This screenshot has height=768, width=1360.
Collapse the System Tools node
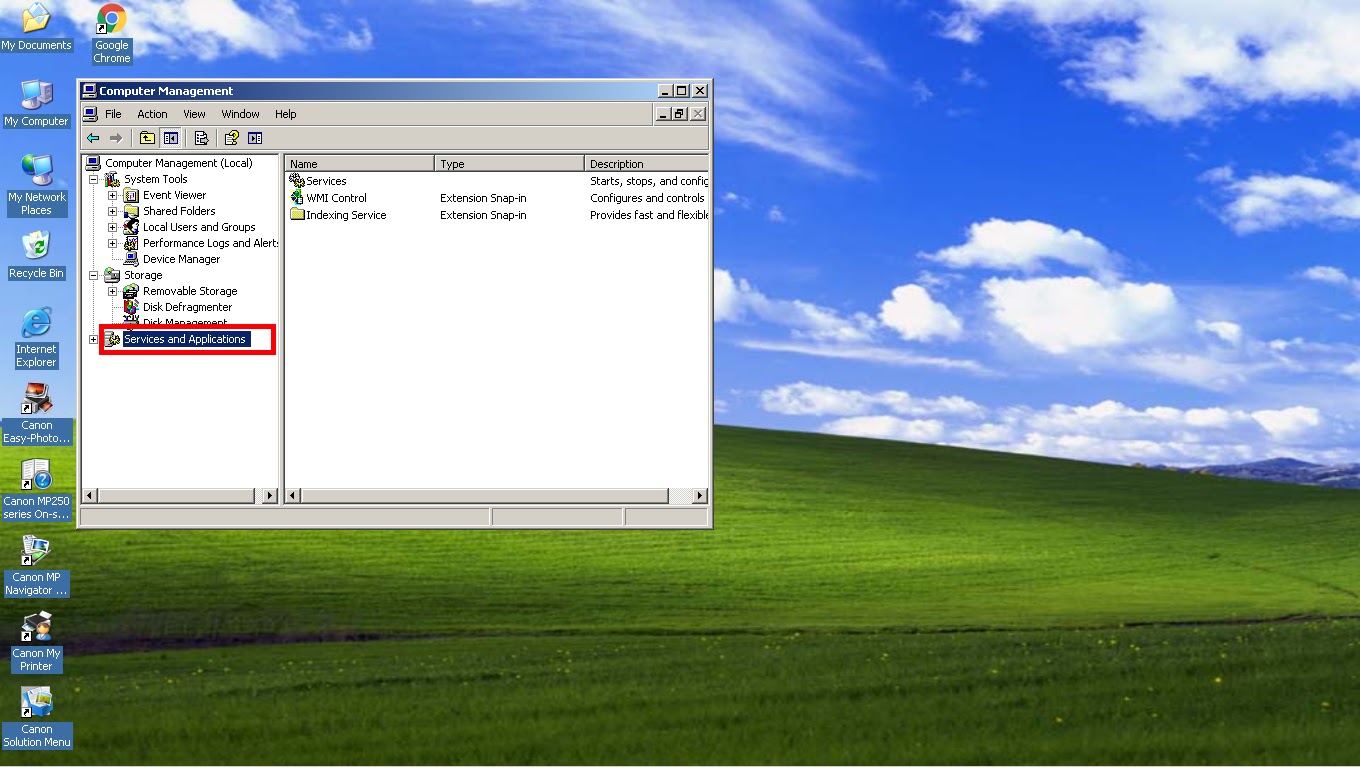pyautogui.click(x=94, y=179)
